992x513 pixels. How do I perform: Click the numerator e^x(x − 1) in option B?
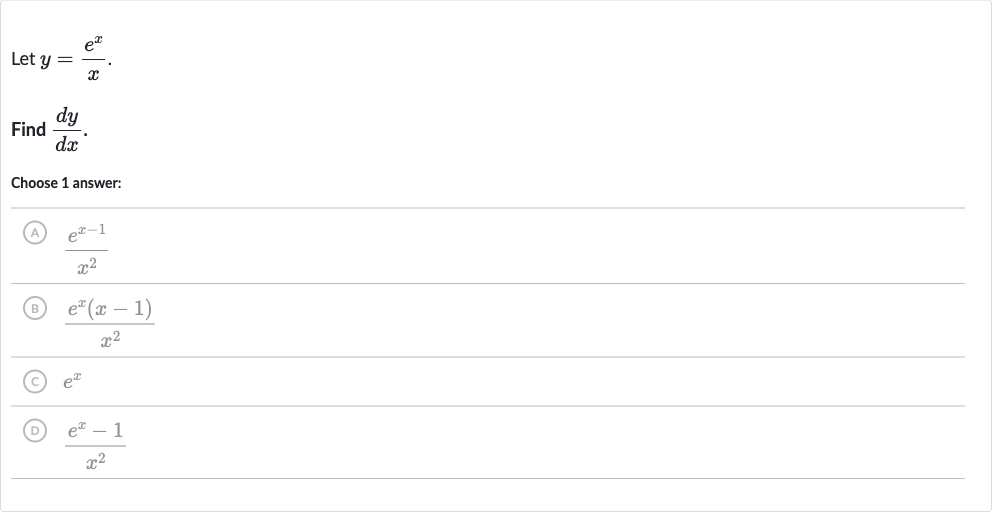click(110, 309)
